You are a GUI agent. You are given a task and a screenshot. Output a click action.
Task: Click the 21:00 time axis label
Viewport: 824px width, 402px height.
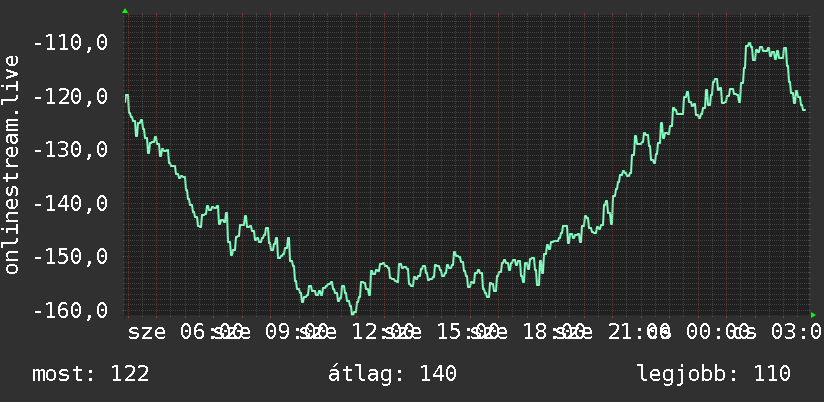tap(640, 332)
